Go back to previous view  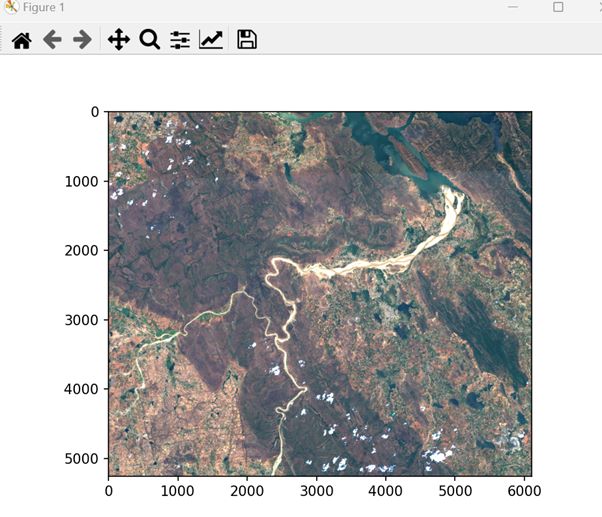click(x=52, y=40)
